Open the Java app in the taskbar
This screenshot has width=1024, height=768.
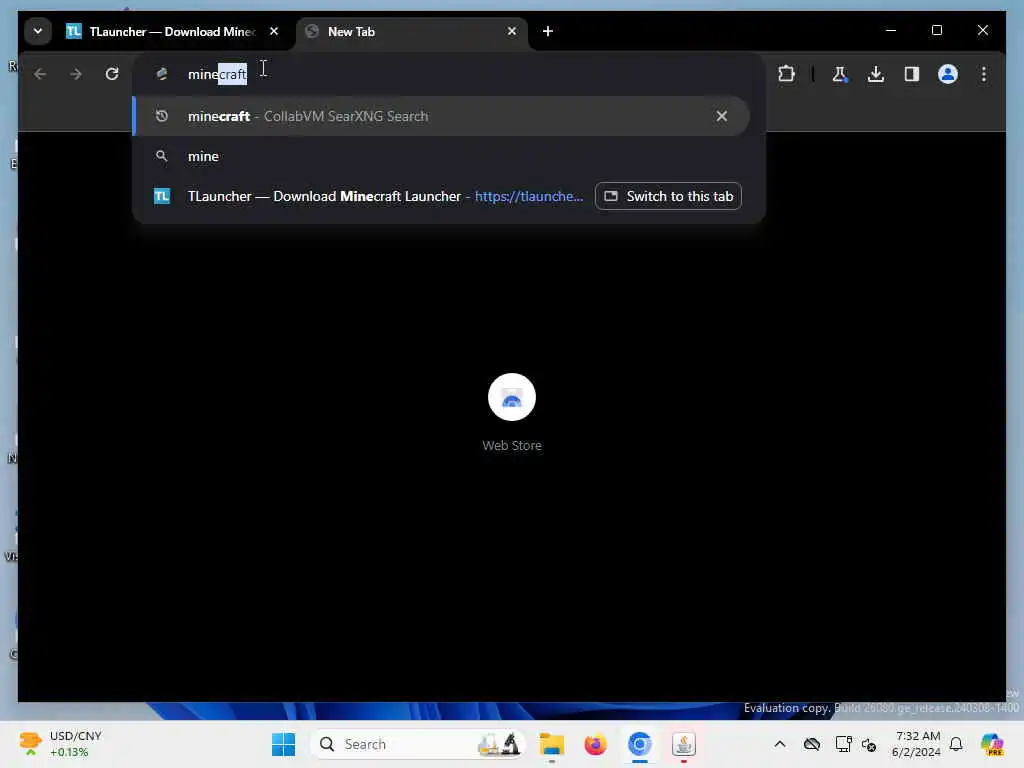pyautogui.click(x=684, y=744)
